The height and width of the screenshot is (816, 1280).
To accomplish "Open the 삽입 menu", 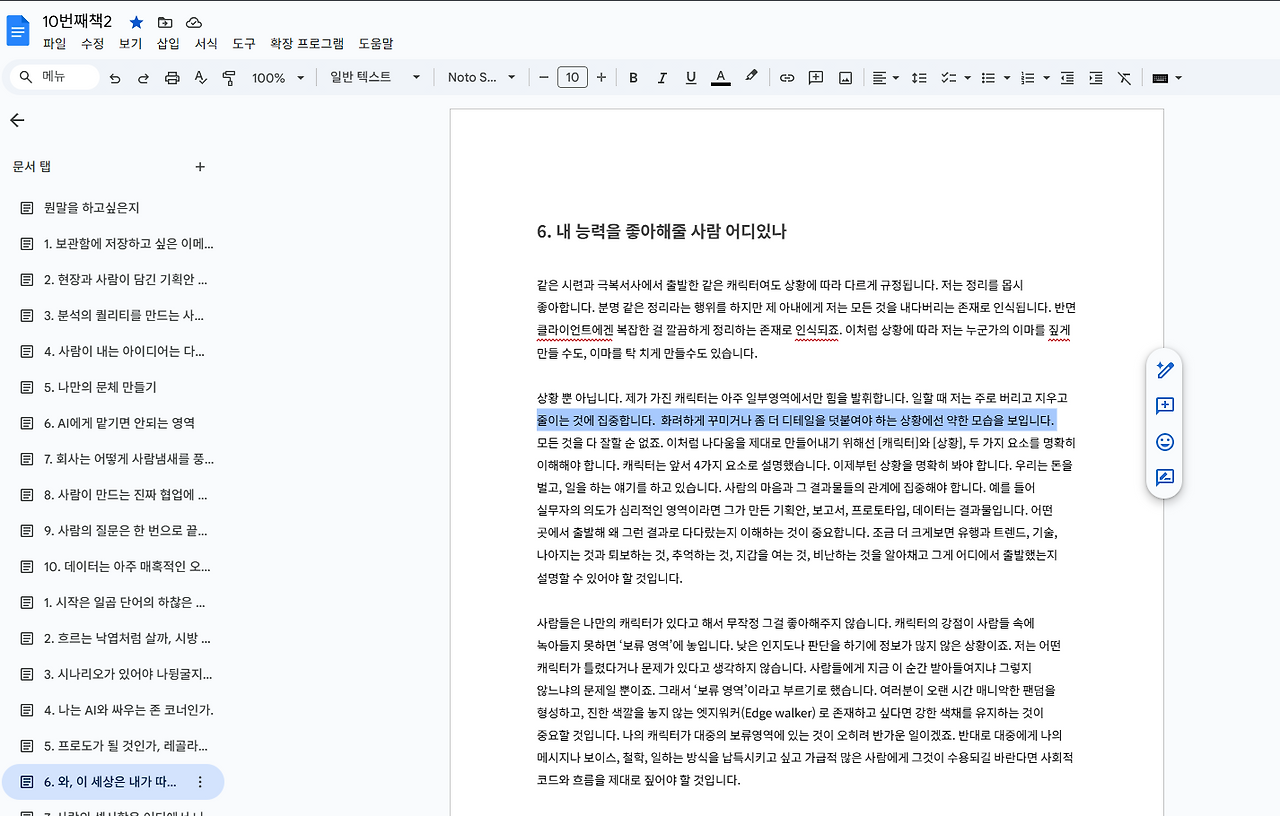I will click(x=169, y=44).
